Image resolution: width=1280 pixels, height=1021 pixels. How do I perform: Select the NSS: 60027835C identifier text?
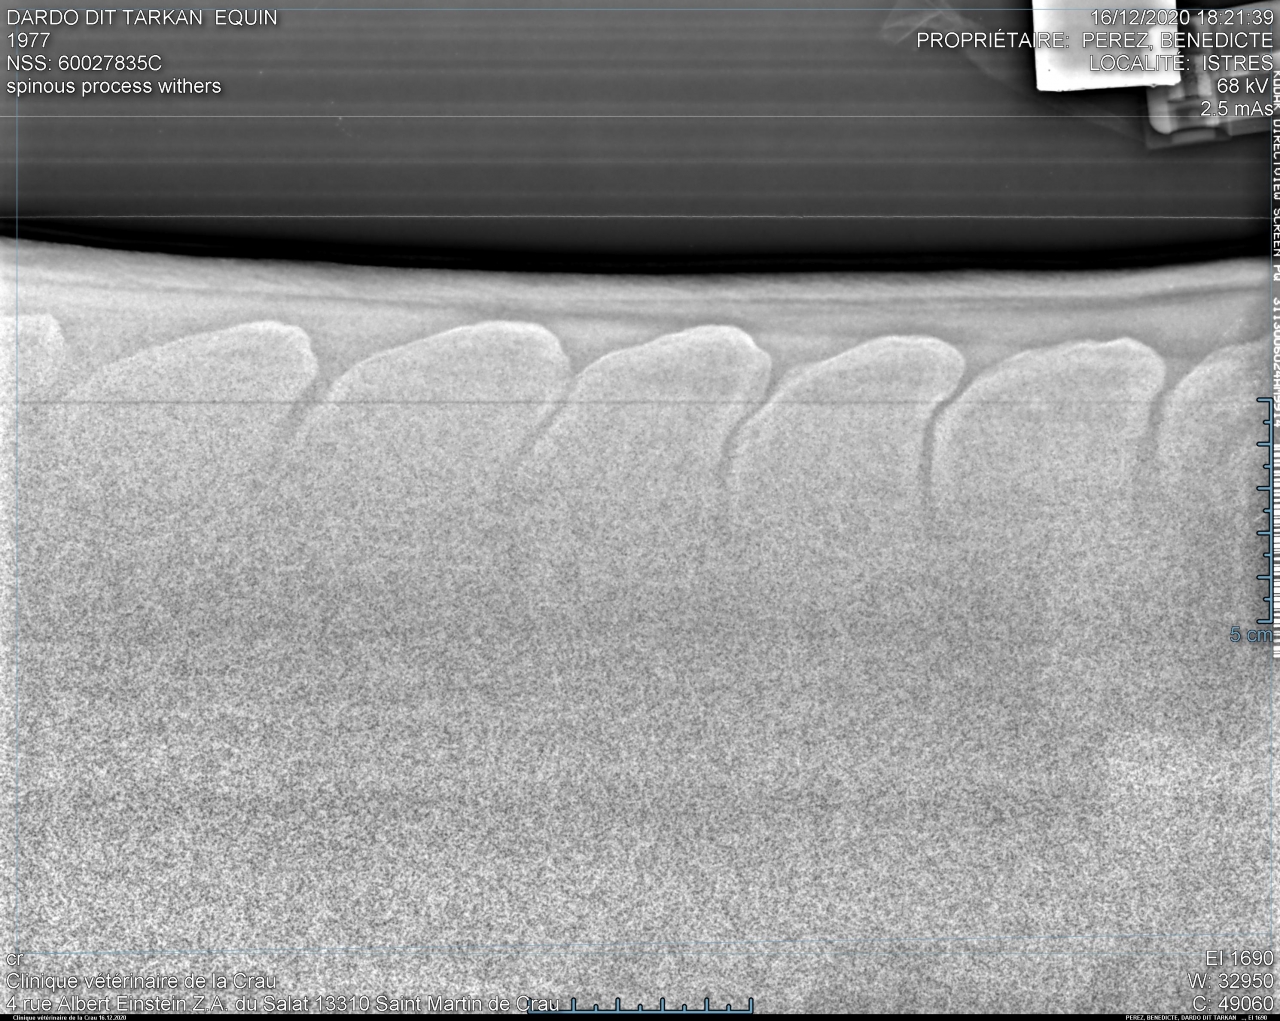click(x=84, y=63)
